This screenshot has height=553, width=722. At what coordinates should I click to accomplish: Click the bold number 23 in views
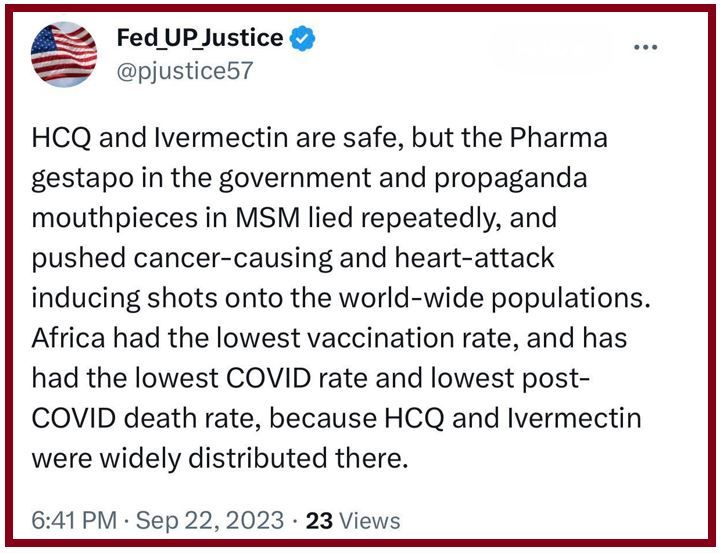tap(318, 521)
